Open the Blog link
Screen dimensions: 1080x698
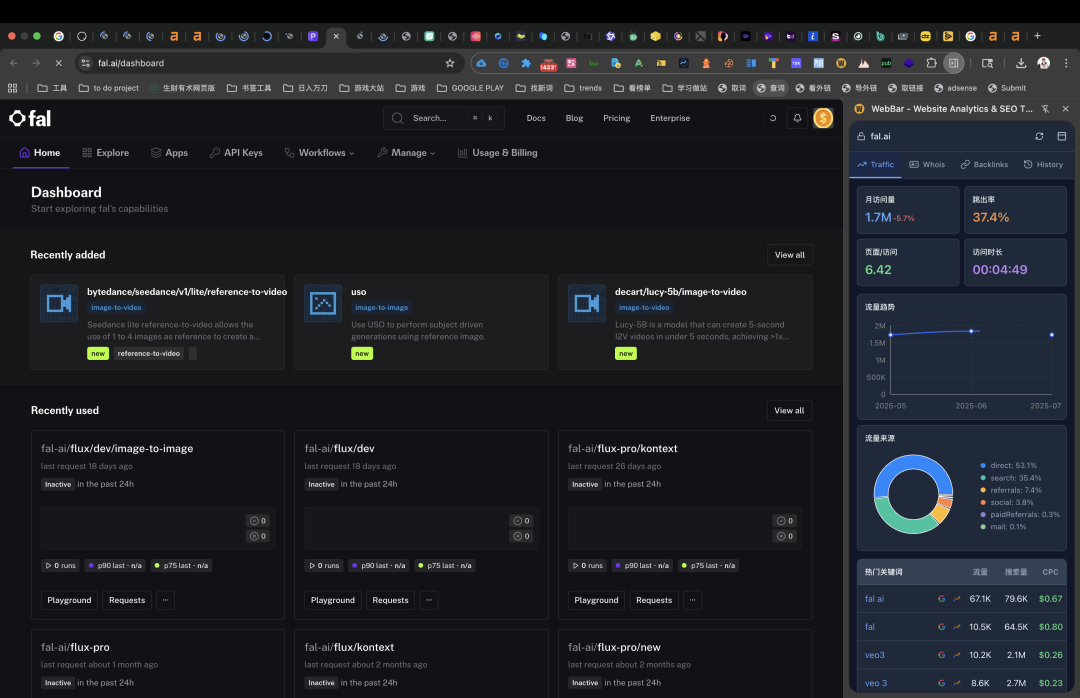(x=574, y=118)
